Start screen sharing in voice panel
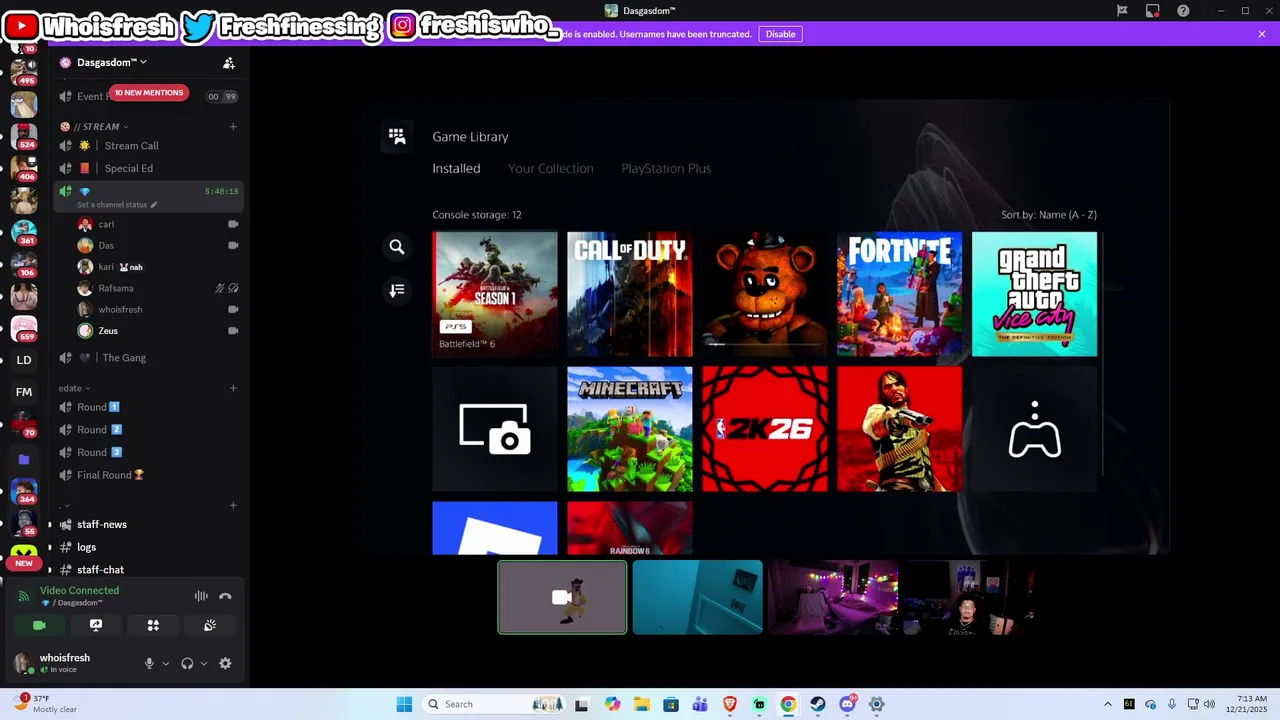 (x=96, y=625)
